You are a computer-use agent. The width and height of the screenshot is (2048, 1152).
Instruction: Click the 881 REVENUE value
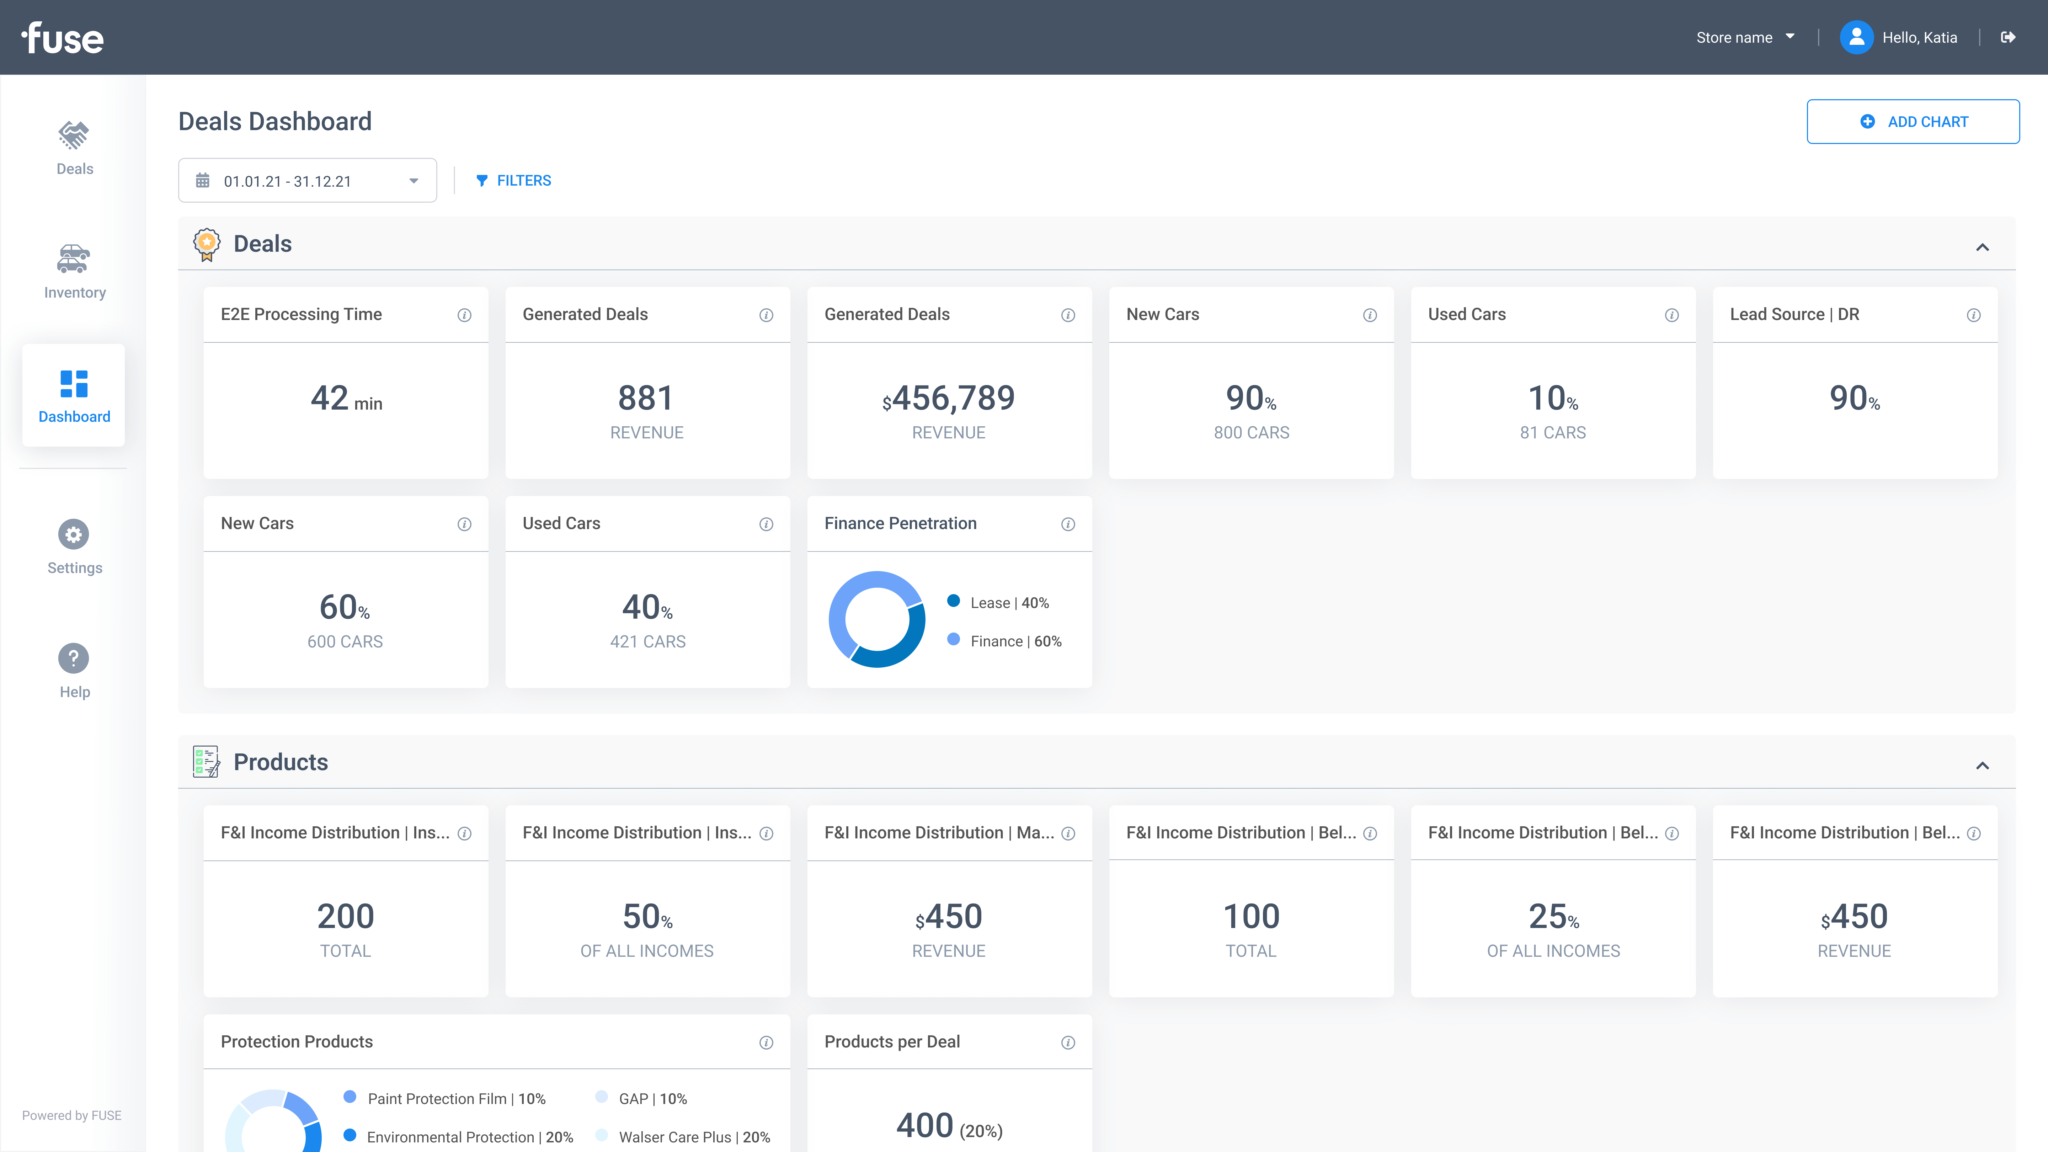[x=646, y=398]
